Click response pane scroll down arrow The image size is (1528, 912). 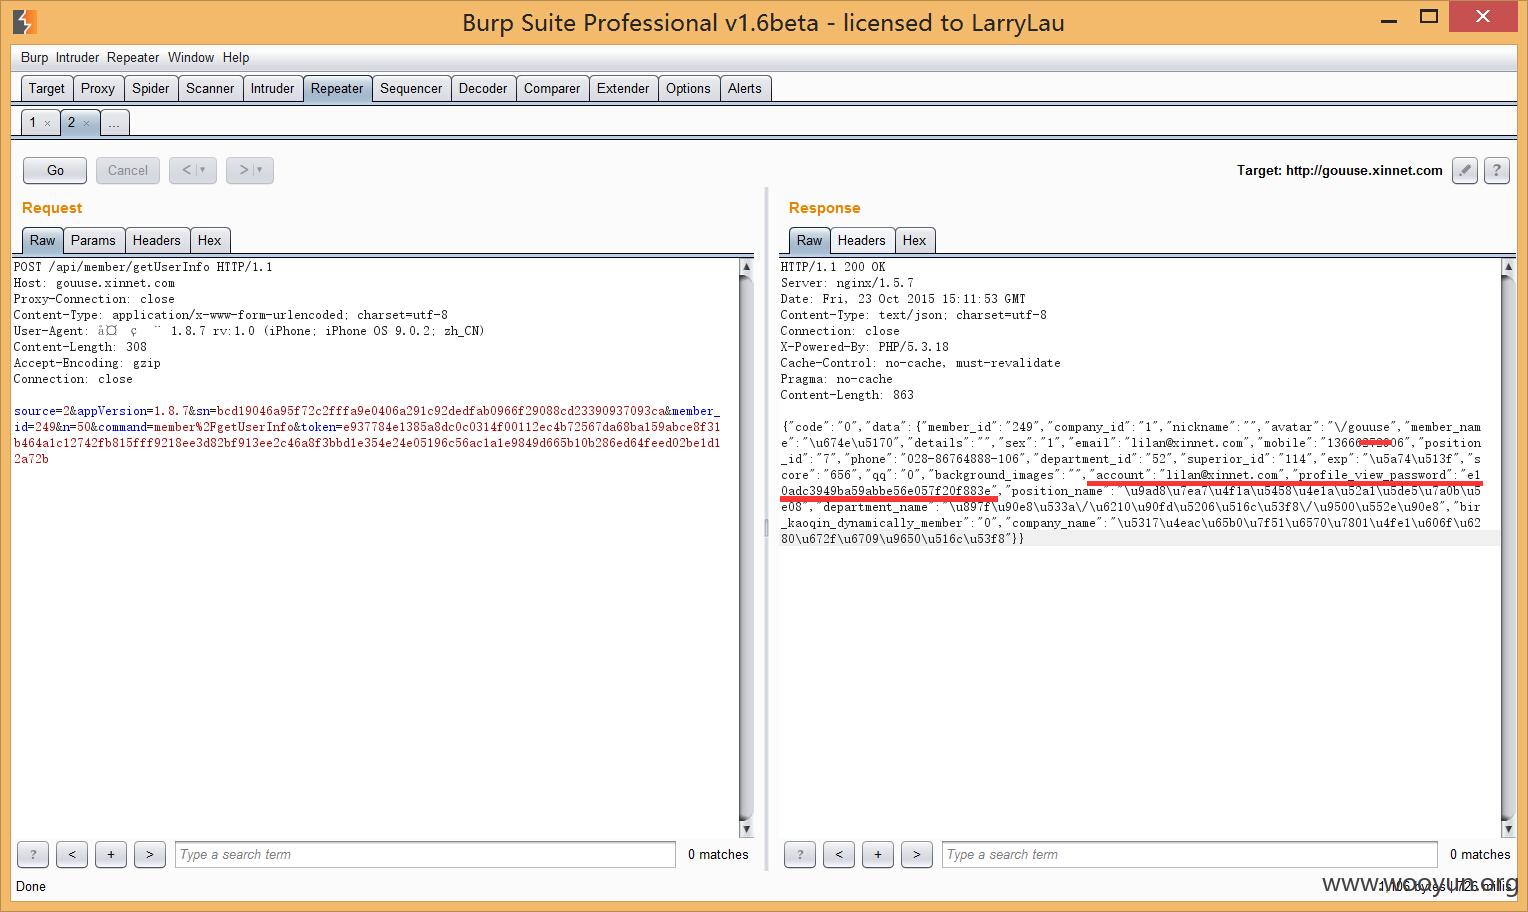click(x=1509, y=829)
